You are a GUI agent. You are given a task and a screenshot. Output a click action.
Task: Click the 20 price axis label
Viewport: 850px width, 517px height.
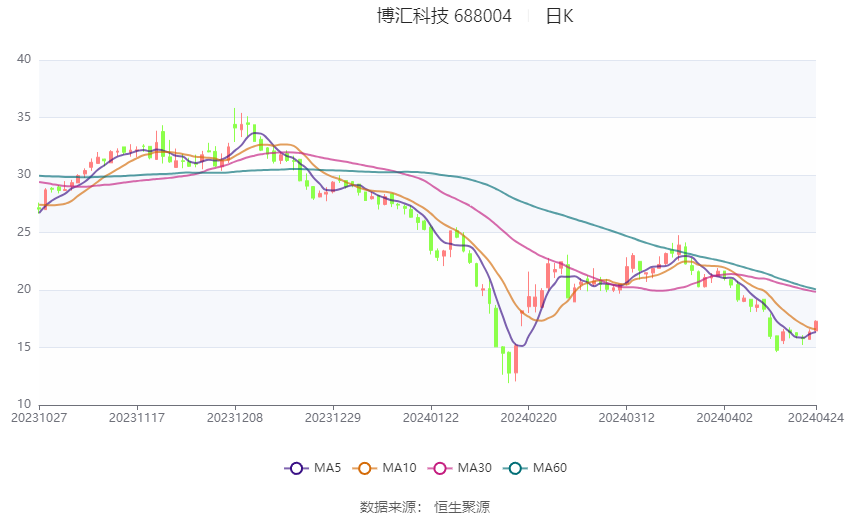click(24, 289)
